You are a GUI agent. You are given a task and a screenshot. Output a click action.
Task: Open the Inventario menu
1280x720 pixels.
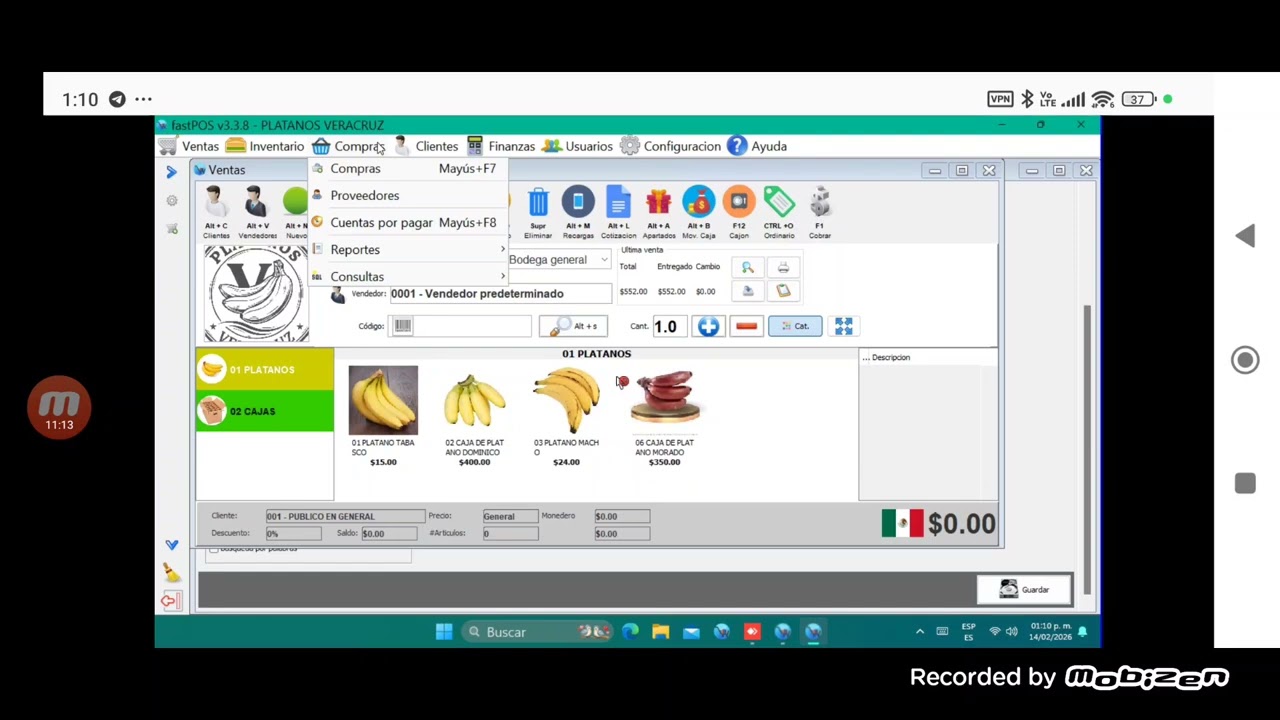(x=265, y=146)
